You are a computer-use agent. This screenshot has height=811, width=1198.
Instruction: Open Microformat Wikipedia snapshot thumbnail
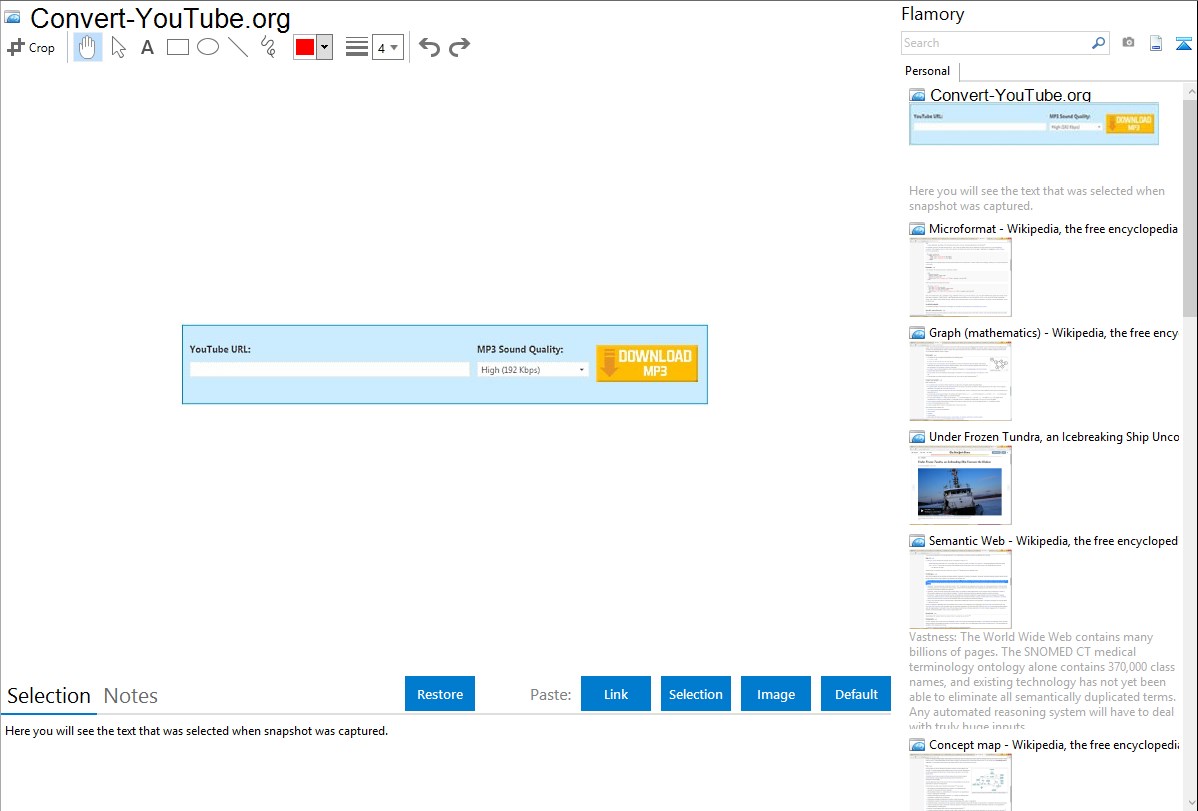point(960,277)
